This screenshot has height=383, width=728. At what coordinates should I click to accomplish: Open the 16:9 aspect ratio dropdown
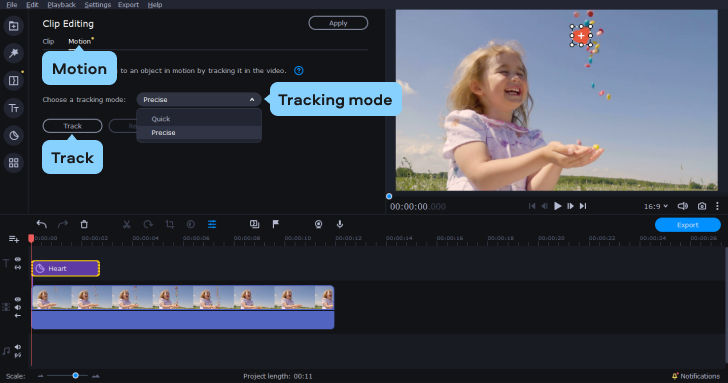point(656,206)
